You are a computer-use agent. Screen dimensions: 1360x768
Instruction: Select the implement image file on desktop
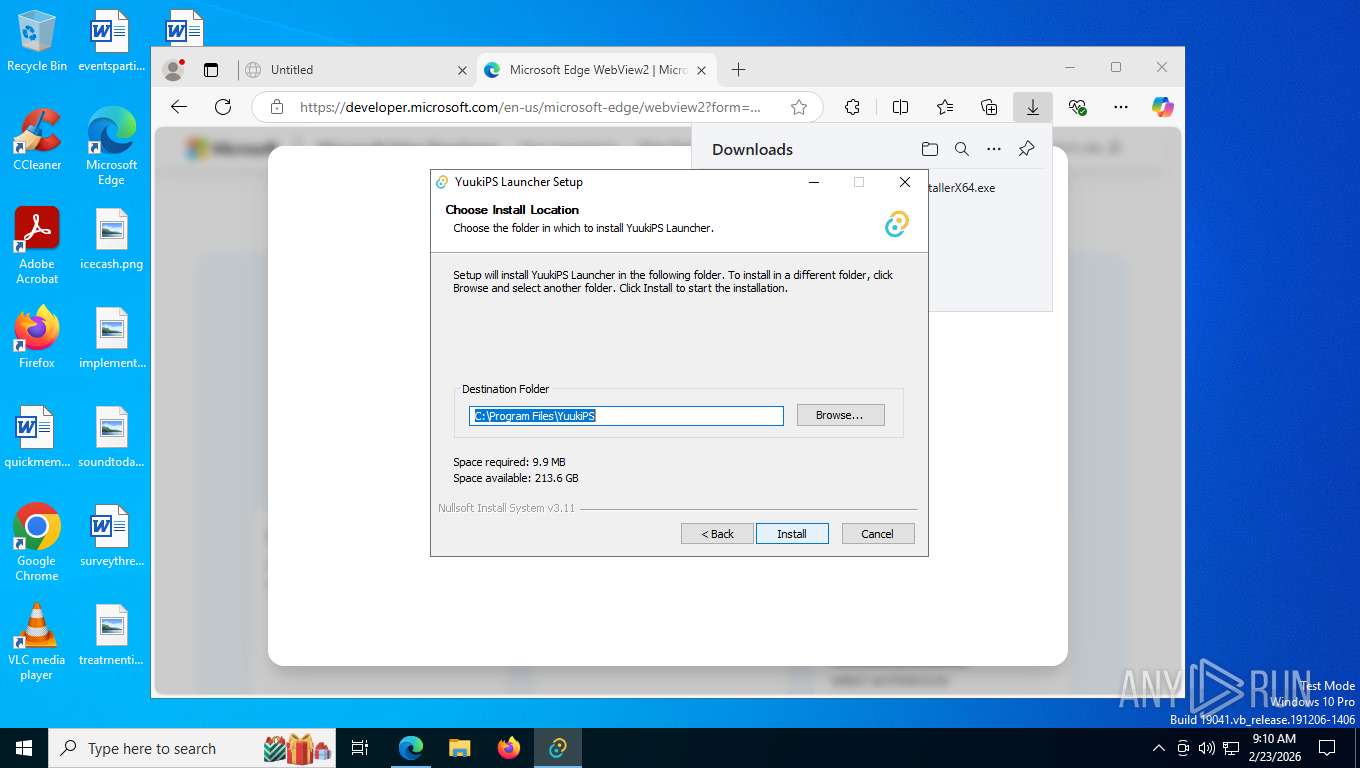coord(111,338)
